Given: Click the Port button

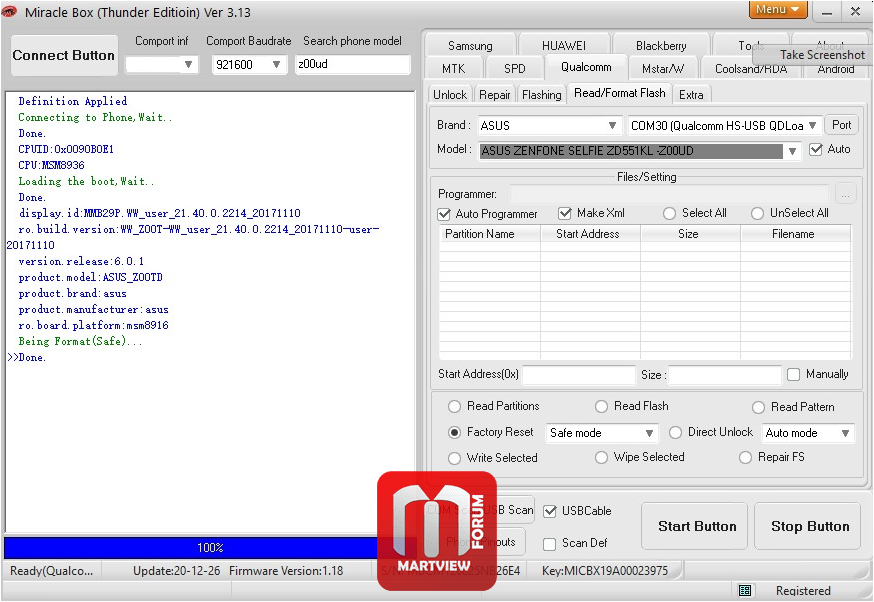Looking at the screenshot, I should click(x=841, y=125).
